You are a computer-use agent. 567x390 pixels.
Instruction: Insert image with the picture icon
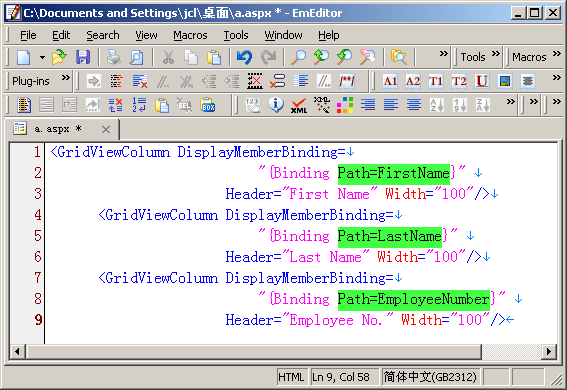pyautogui.click(x=505, y=81)
